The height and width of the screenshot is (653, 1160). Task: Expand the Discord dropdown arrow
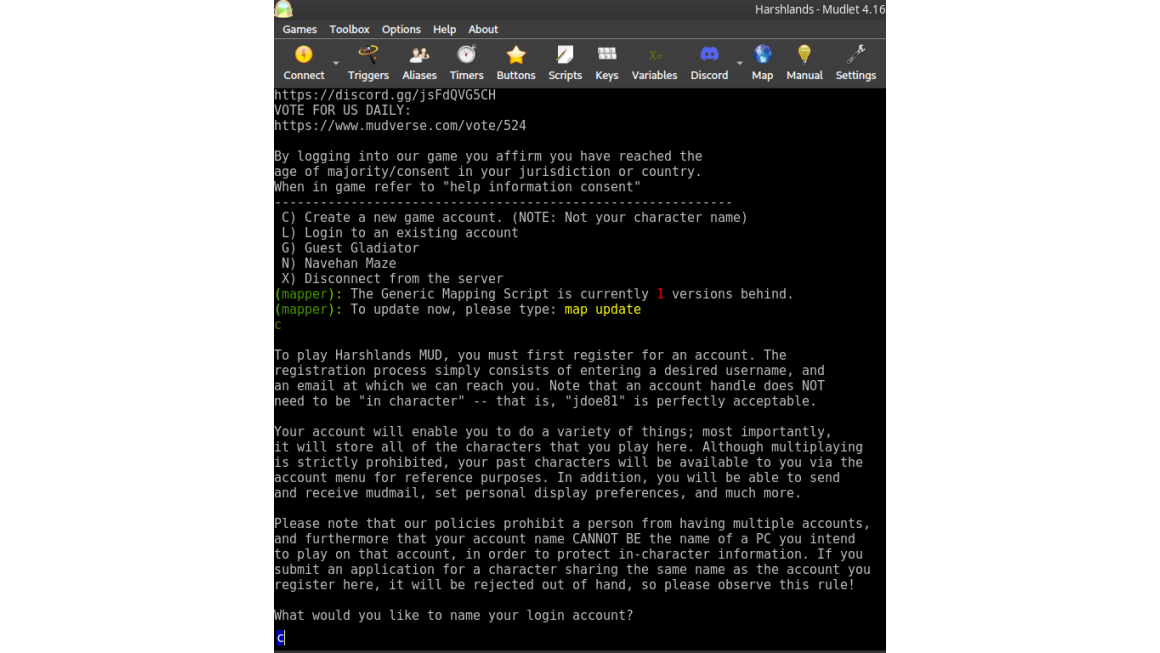click(x=740, y=63)
